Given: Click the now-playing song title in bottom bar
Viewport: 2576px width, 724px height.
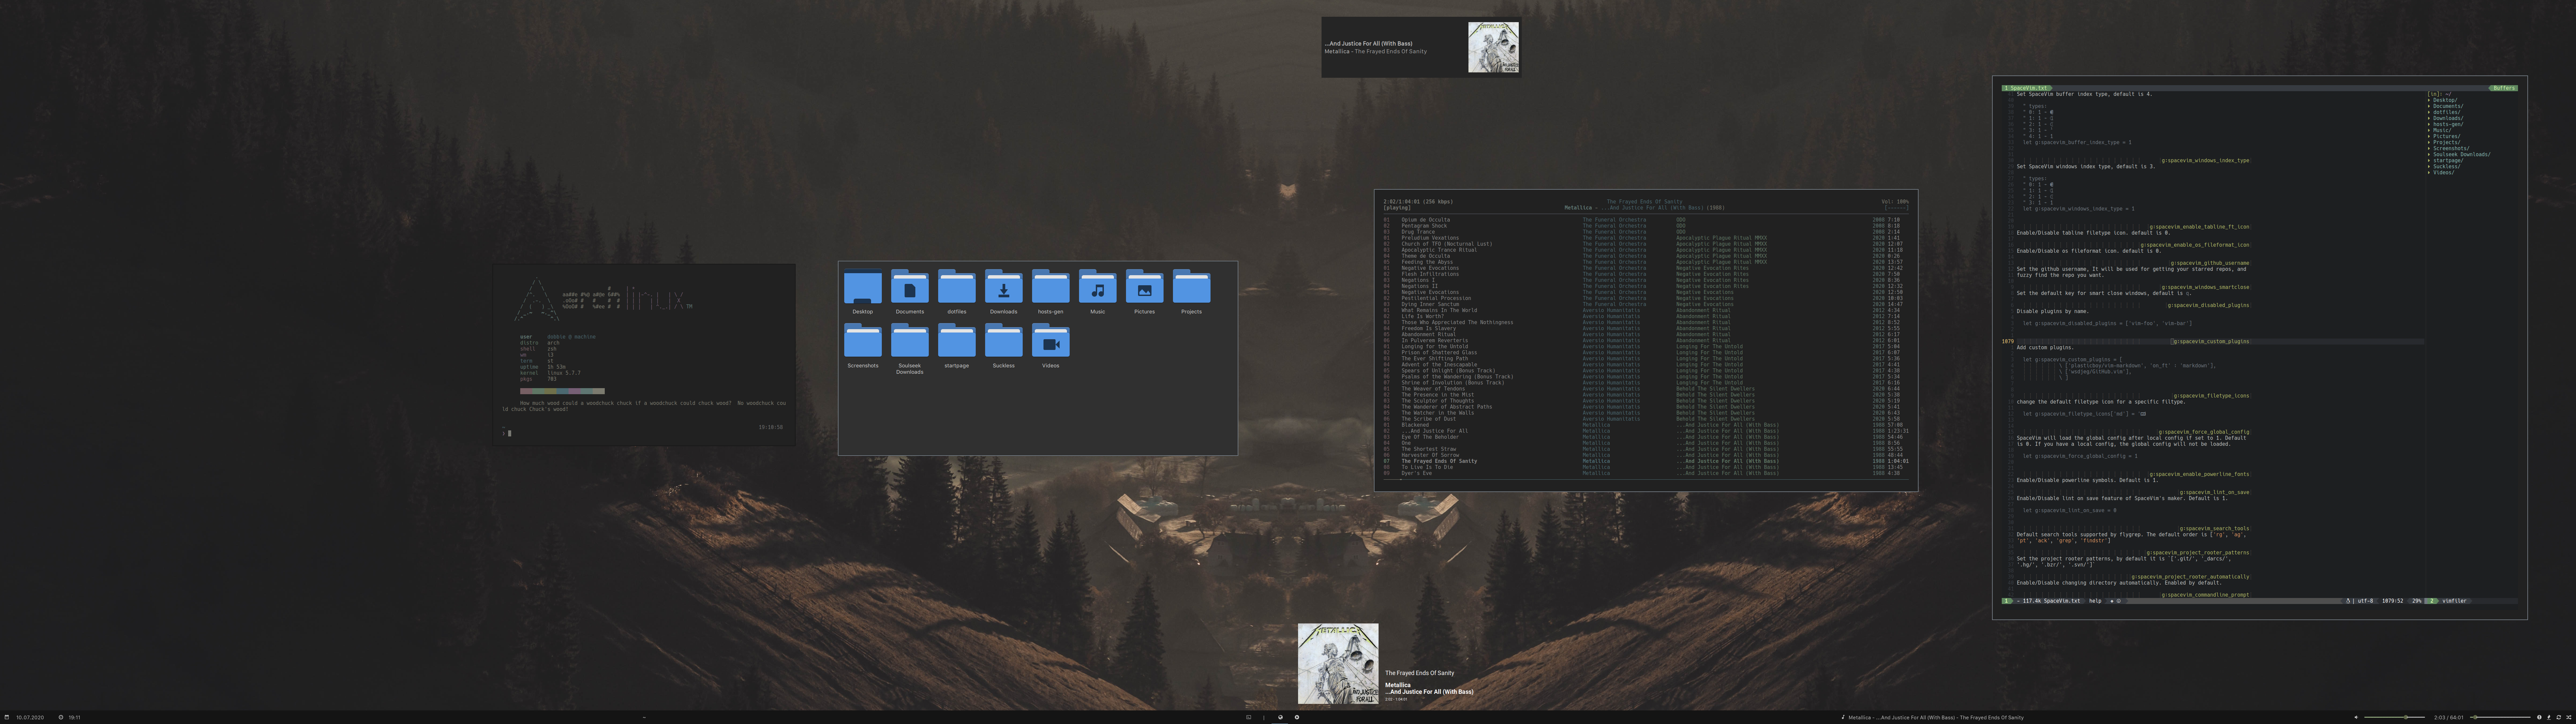Looking at the screenshot, I should click(x=1936, y=717).
